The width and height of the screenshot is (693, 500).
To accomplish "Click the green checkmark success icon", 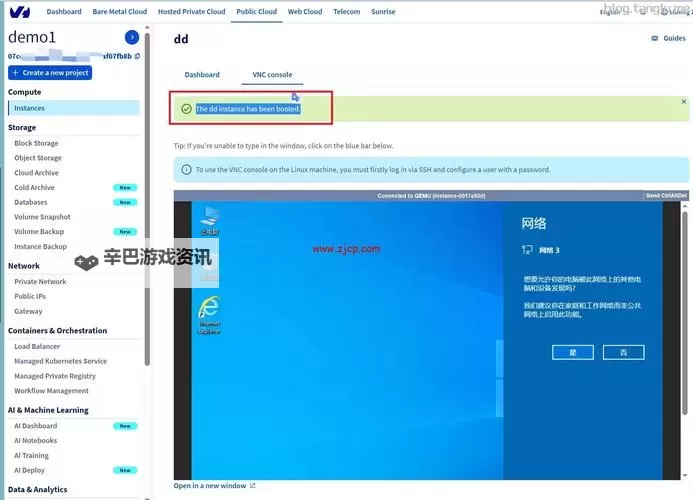I will click(x=187, y=109).
